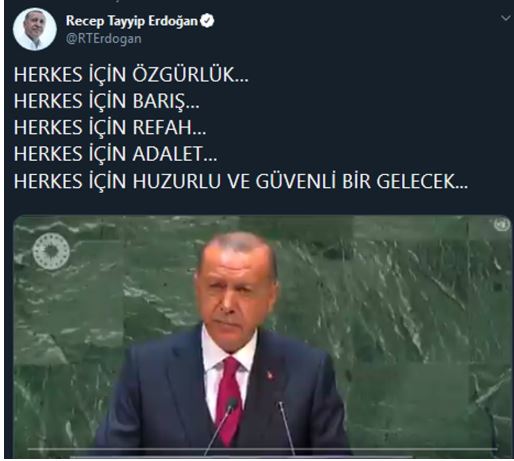Select the HERKES İÇİN REFAH line
Viewport: 514px width, 461px height.
pos(110,127)
